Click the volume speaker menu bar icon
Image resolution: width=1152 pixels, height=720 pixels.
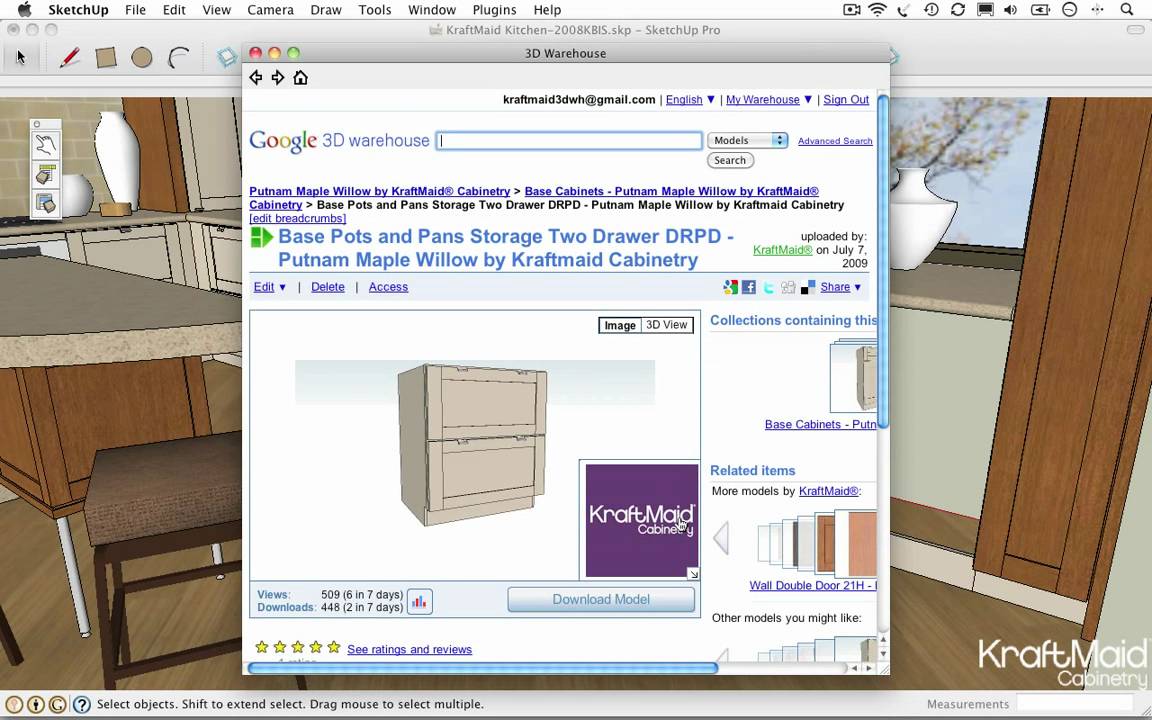(1011, 10)
